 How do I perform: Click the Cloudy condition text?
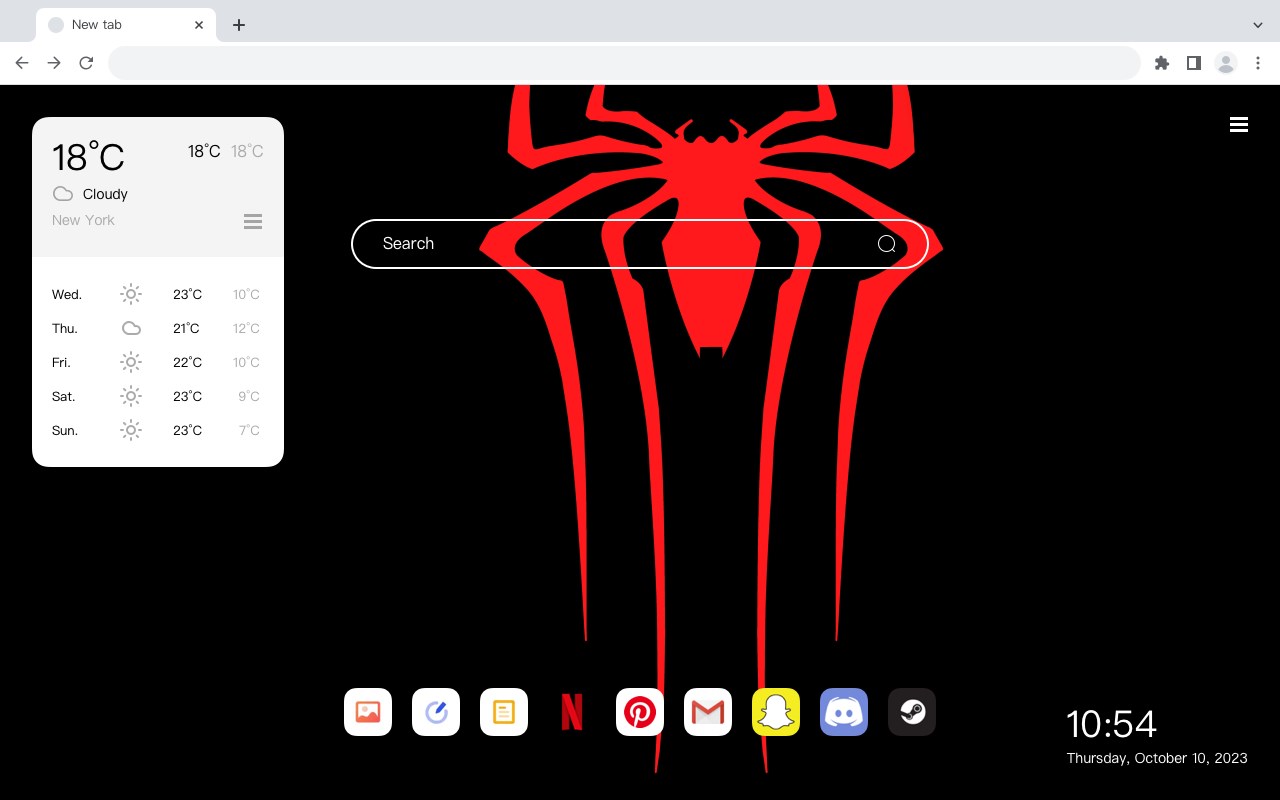tap(105, 194)
